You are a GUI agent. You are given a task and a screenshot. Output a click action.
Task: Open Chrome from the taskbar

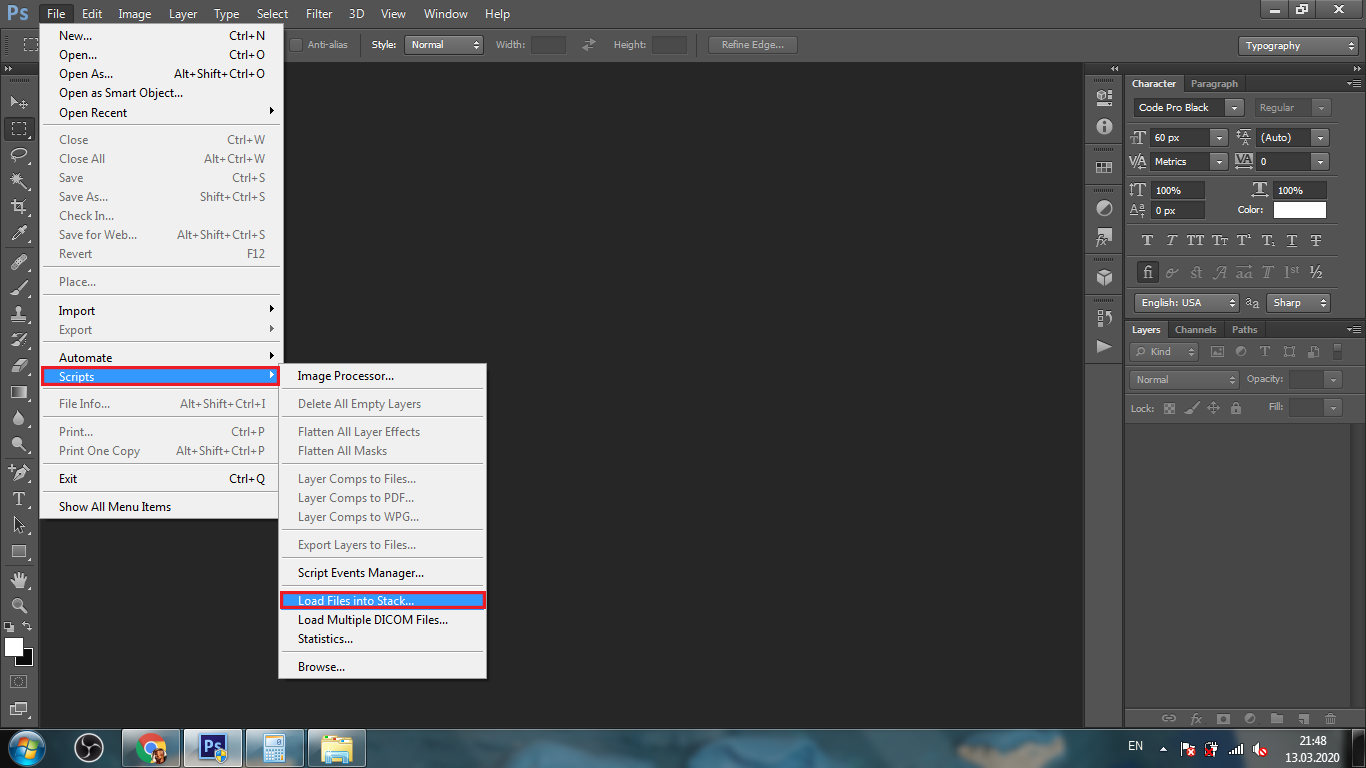[151, 748]
